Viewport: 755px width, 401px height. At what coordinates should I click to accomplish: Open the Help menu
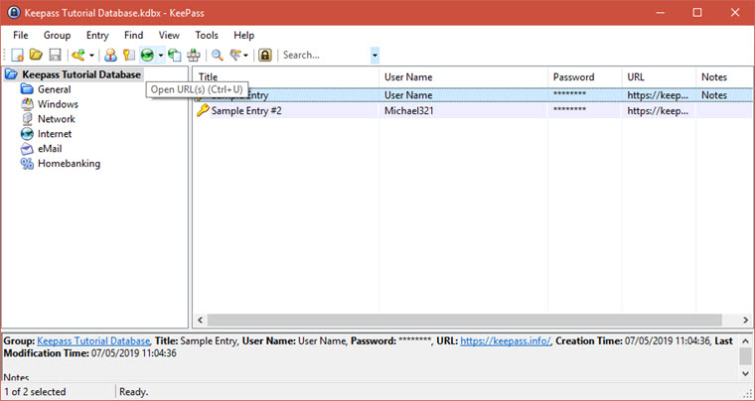coord(244,35)
